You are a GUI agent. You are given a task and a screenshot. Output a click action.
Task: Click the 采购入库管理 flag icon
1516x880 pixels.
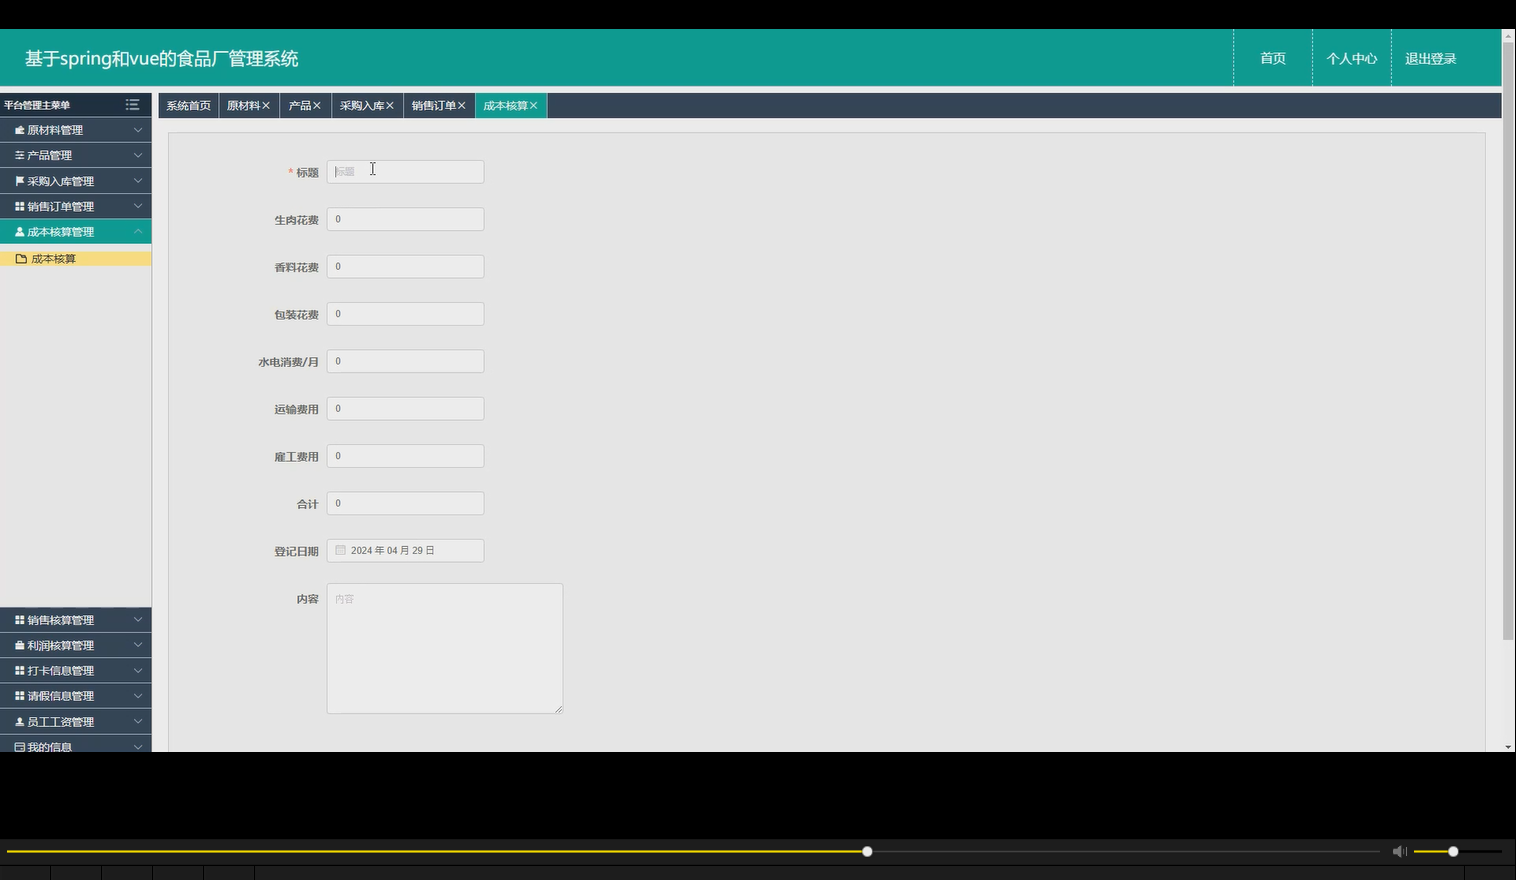click(x=19, y=181)
